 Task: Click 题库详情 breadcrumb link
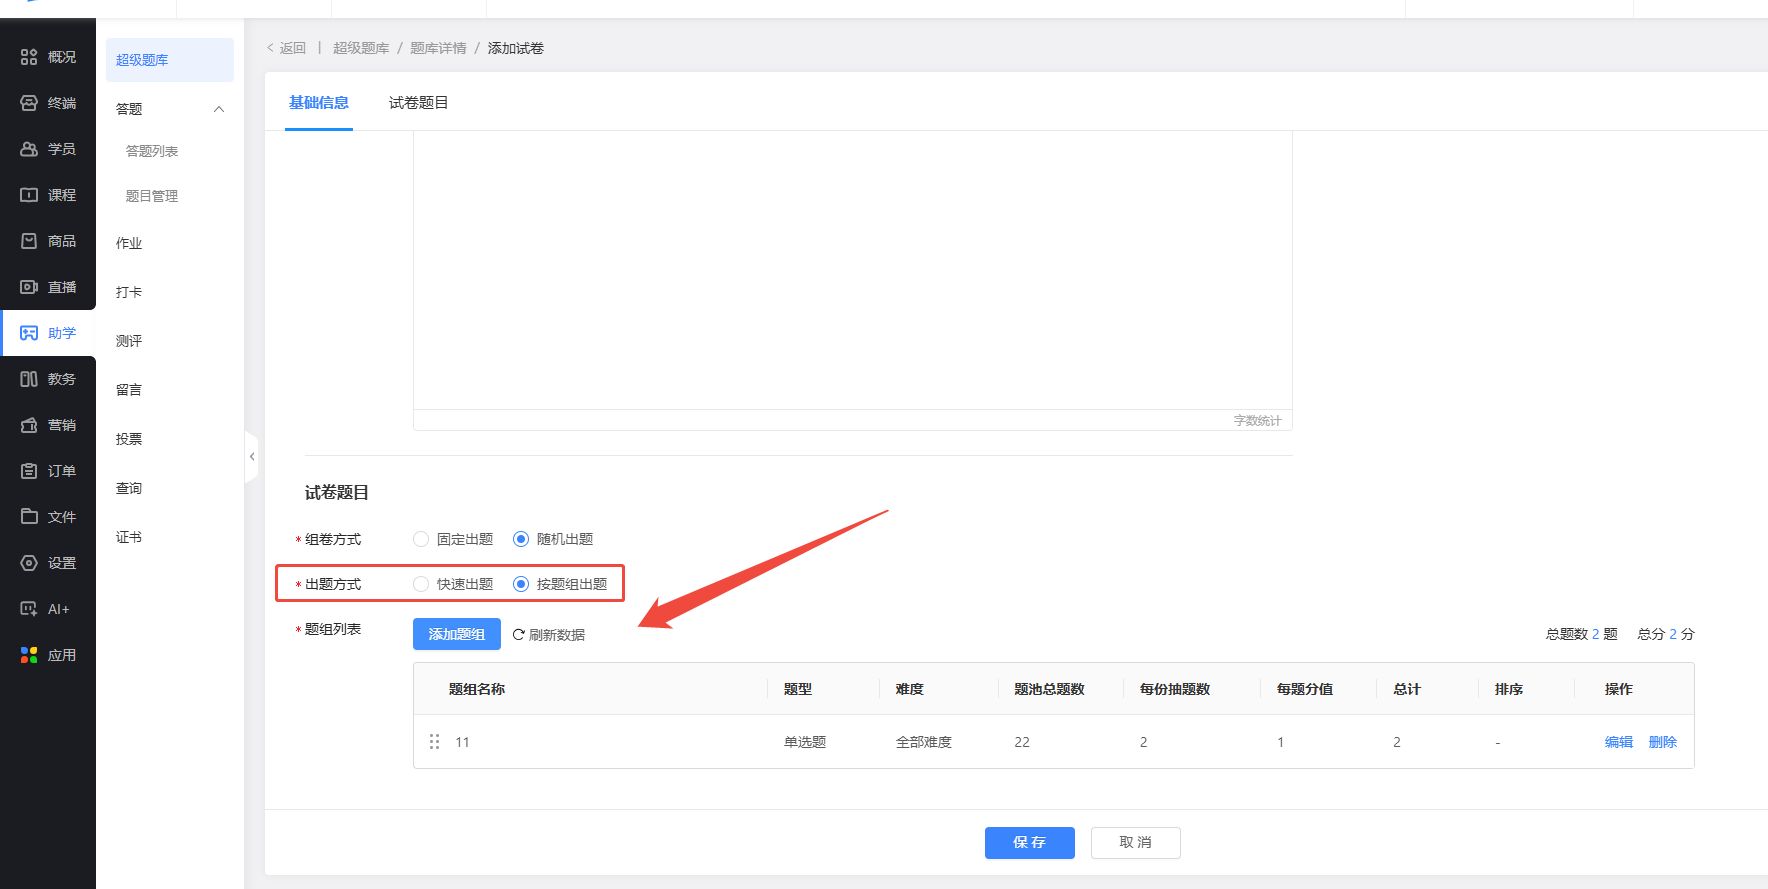tap(438, 48)
